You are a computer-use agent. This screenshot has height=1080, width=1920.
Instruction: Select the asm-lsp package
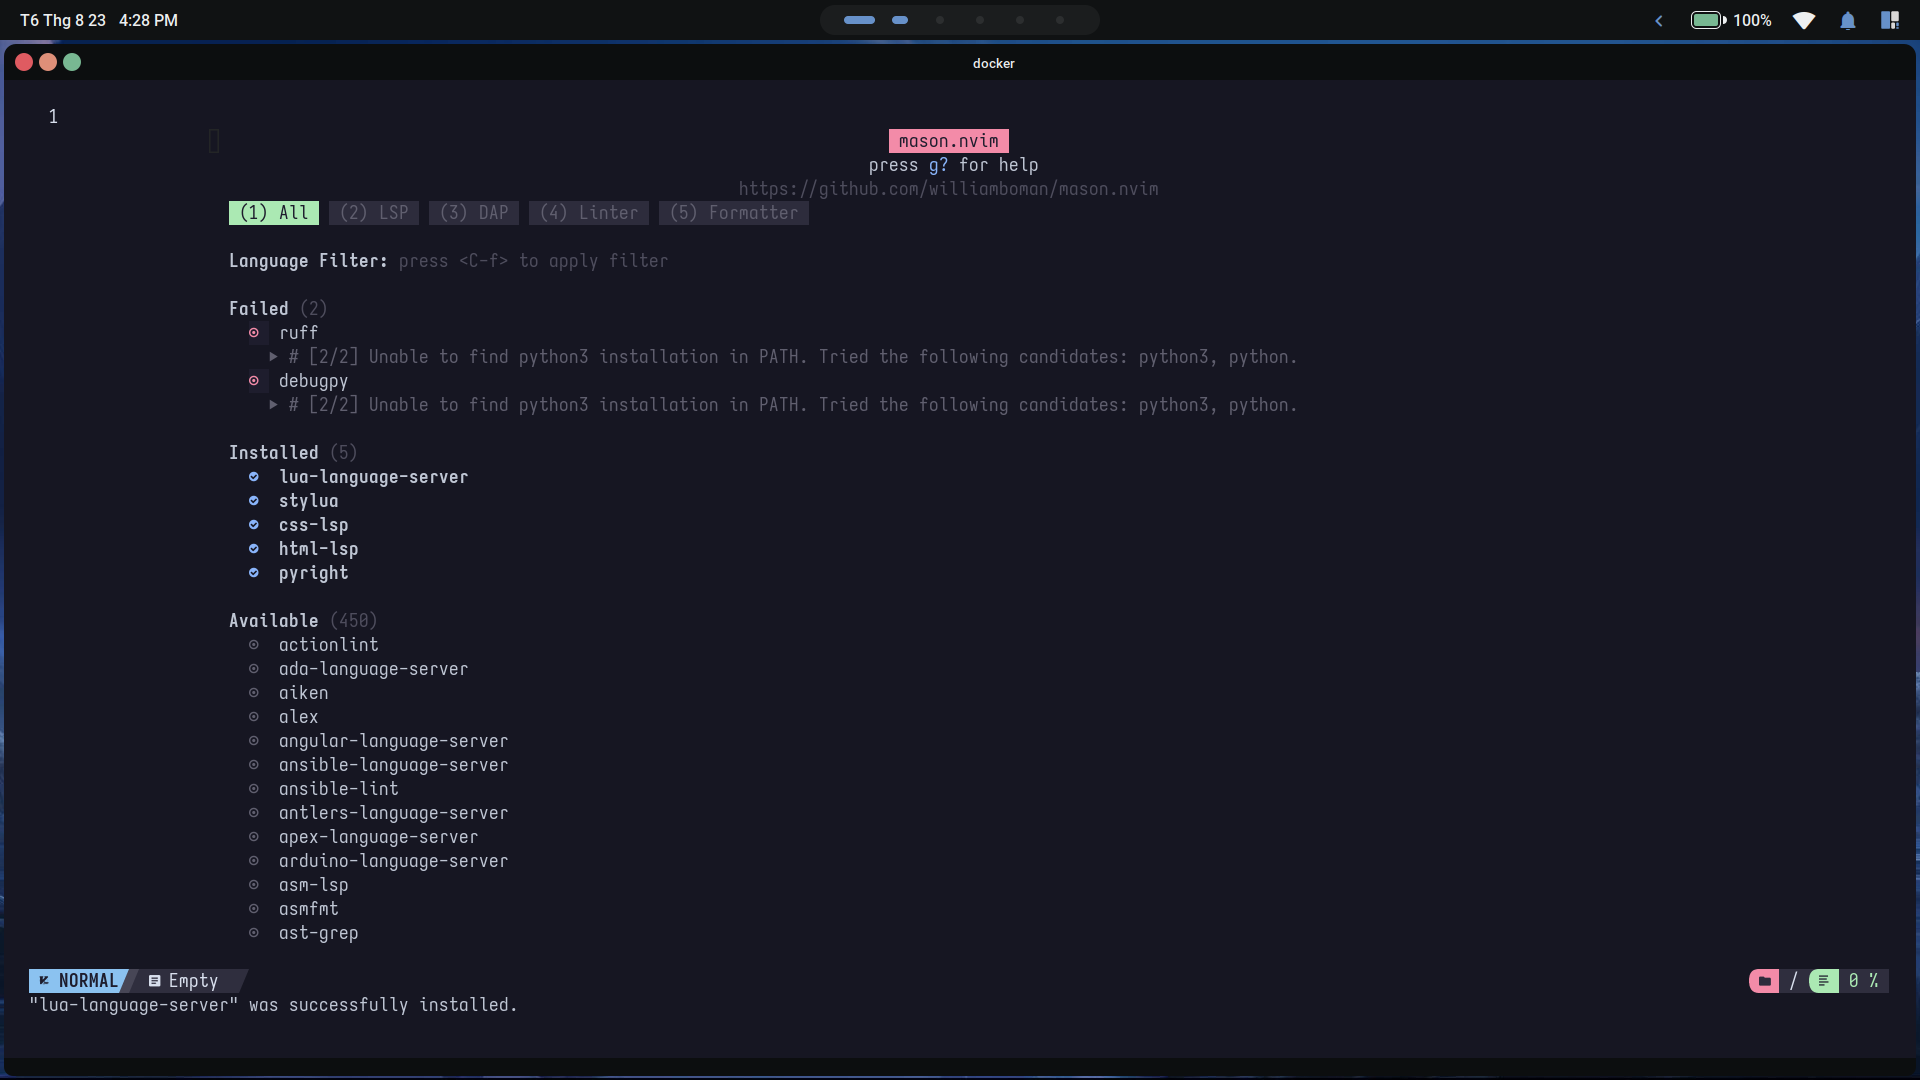pyautogui.click(x=313, y=885)
